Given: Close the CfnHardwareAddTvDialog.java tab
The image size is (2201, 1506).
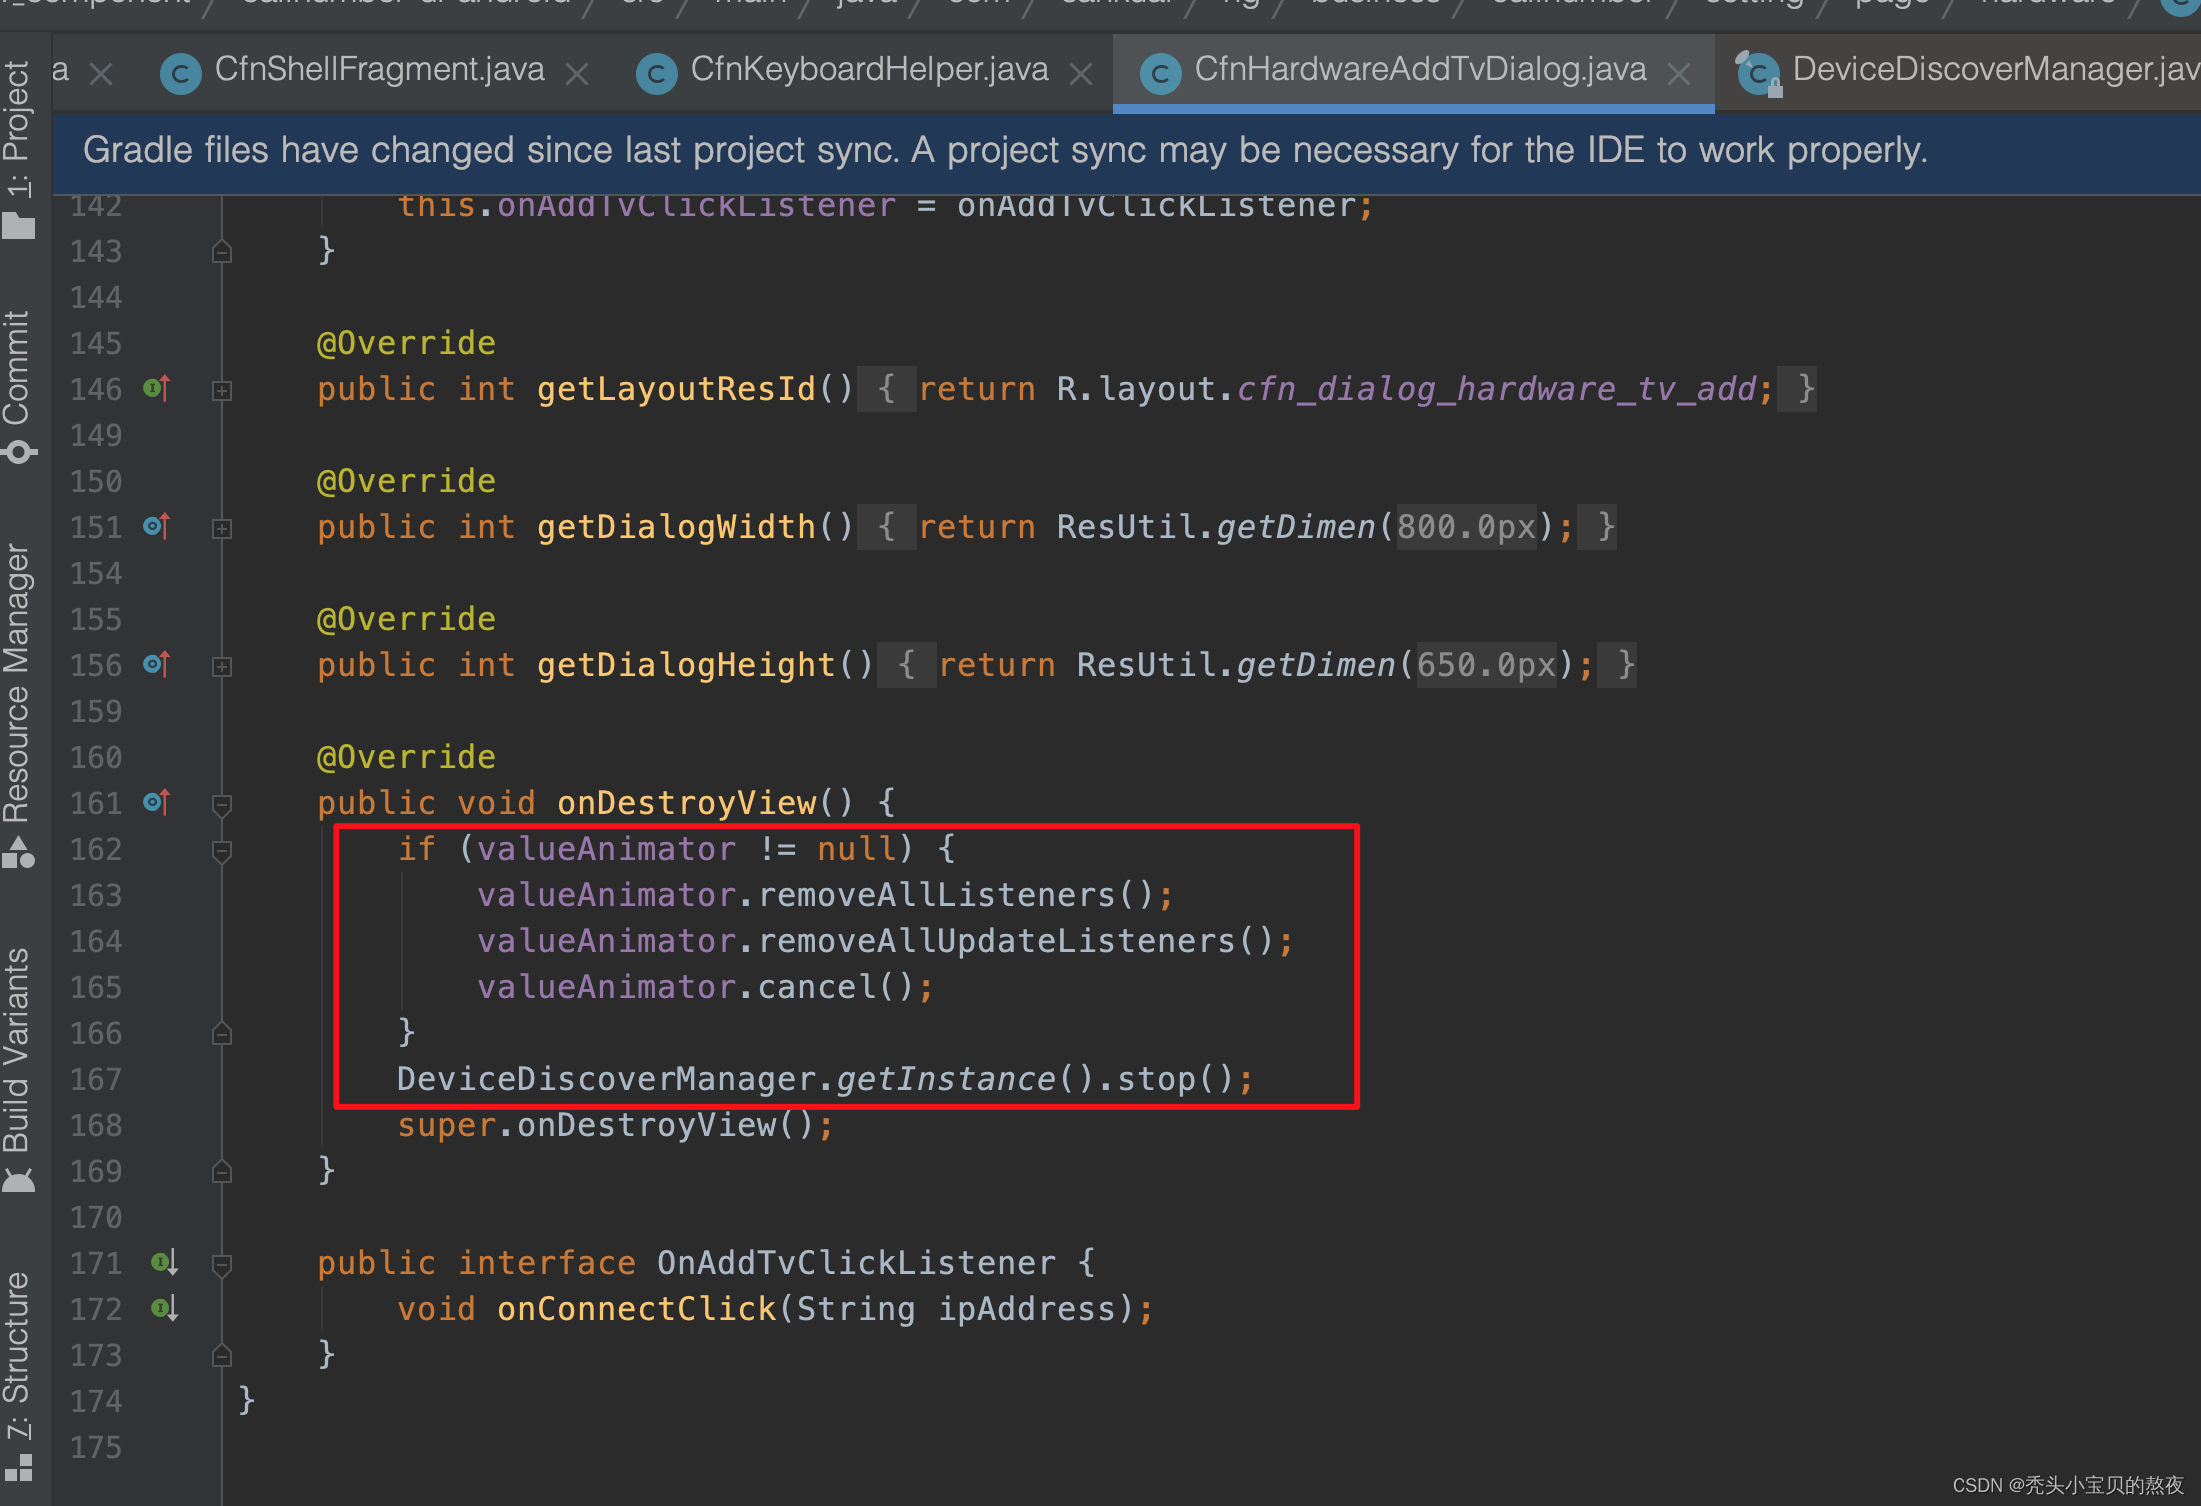Looking at the screenshot, I should 1680,73.
